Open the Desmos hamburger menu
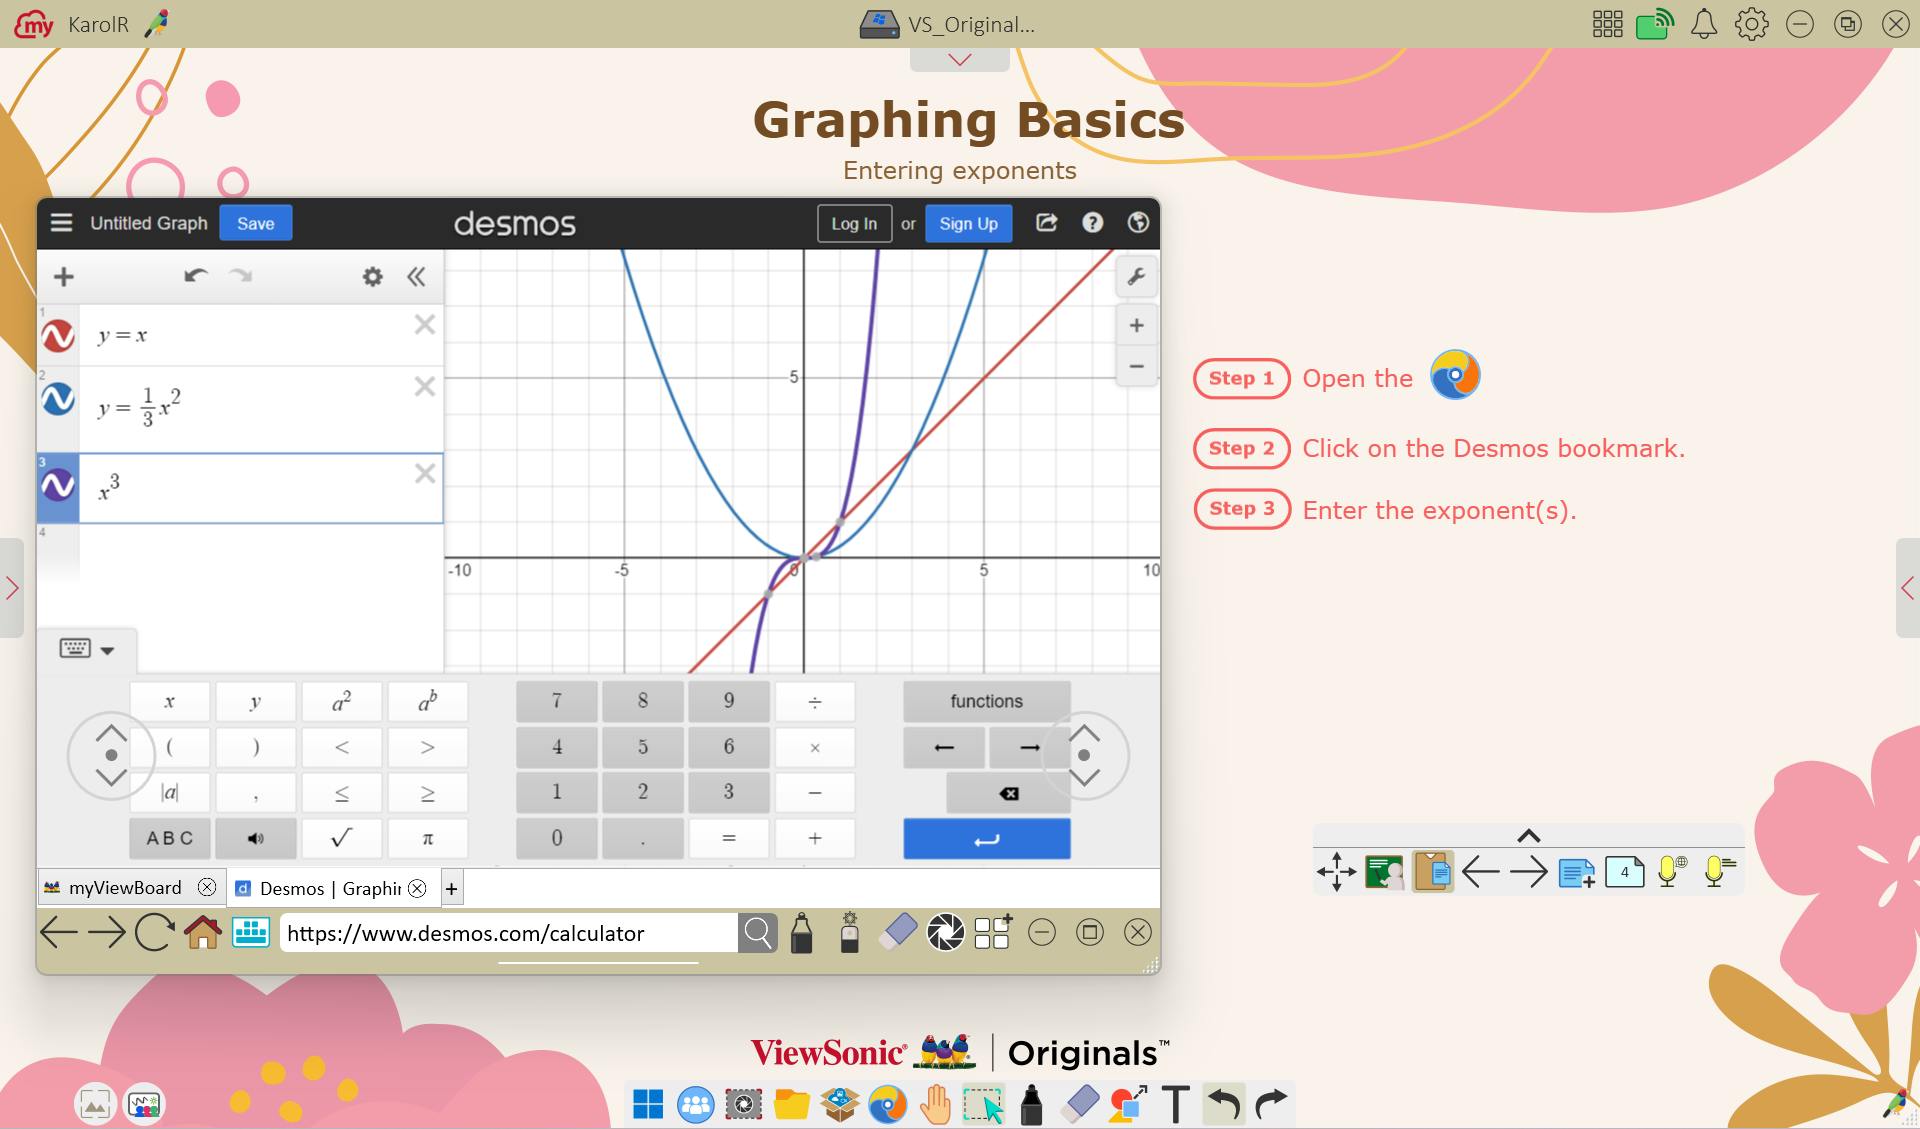 (x=61, y=223)
